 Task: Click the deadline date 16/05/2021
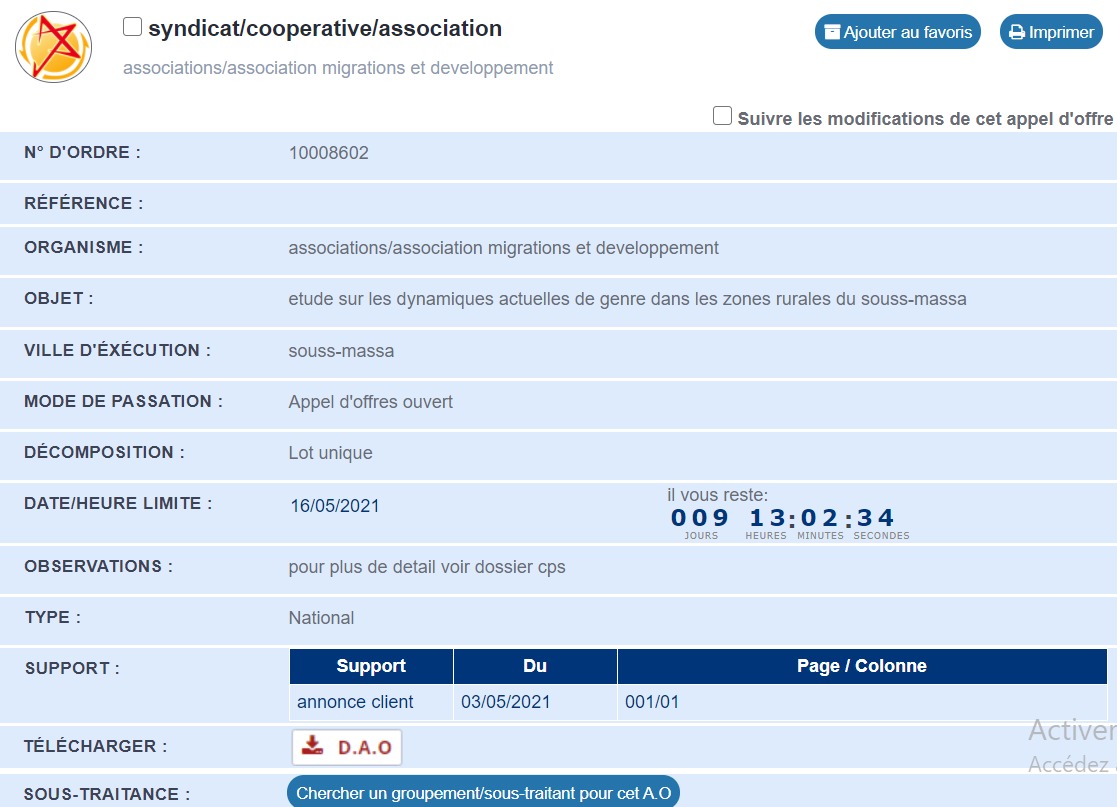point(335,506)
